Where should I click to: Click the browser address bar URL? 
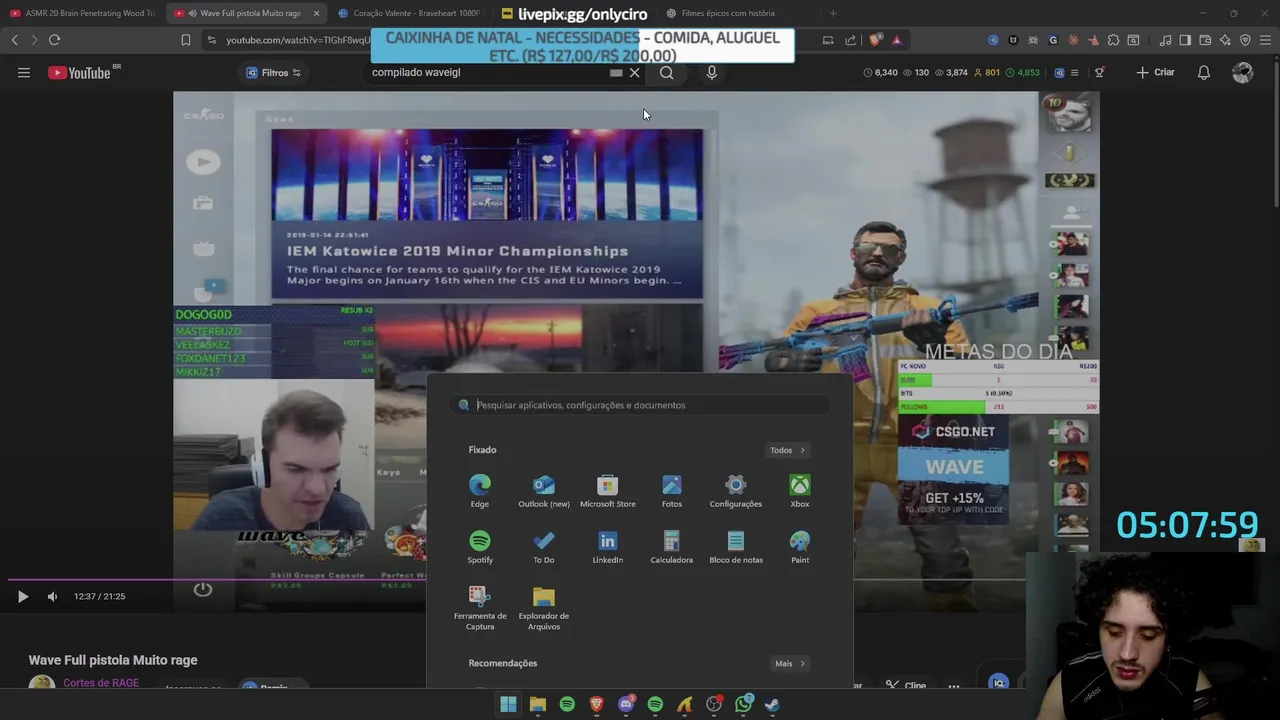pos(298,40)
